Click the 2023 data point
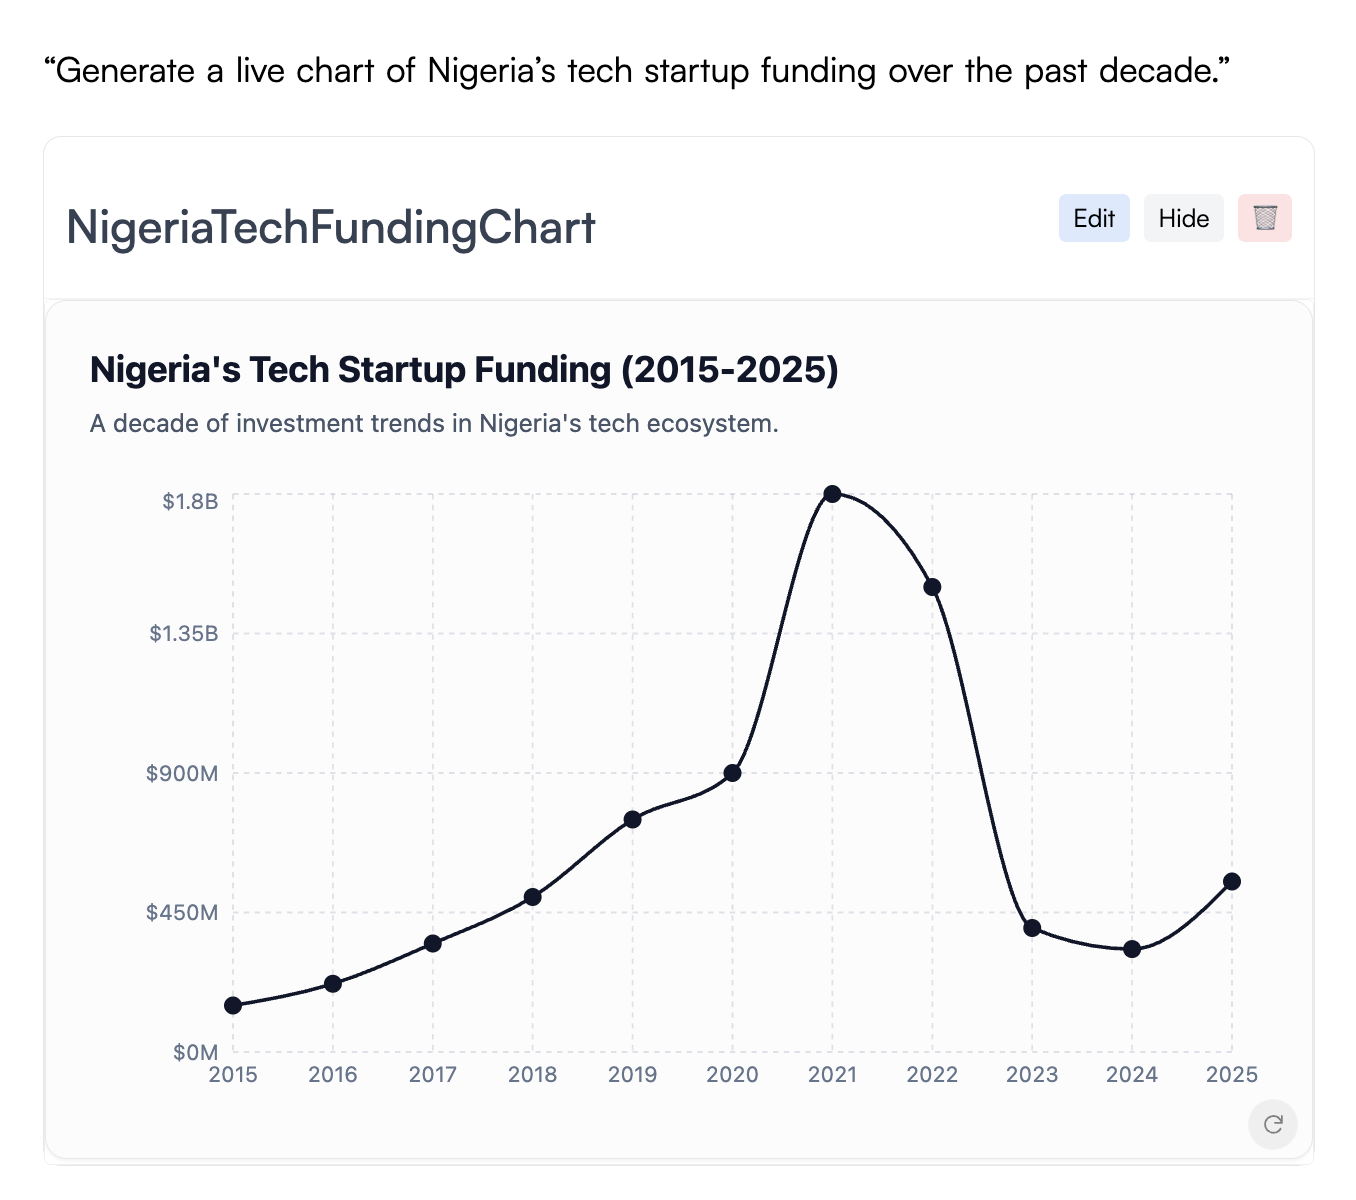The image size is (1356, 1200). click(x=1032, y=928)
